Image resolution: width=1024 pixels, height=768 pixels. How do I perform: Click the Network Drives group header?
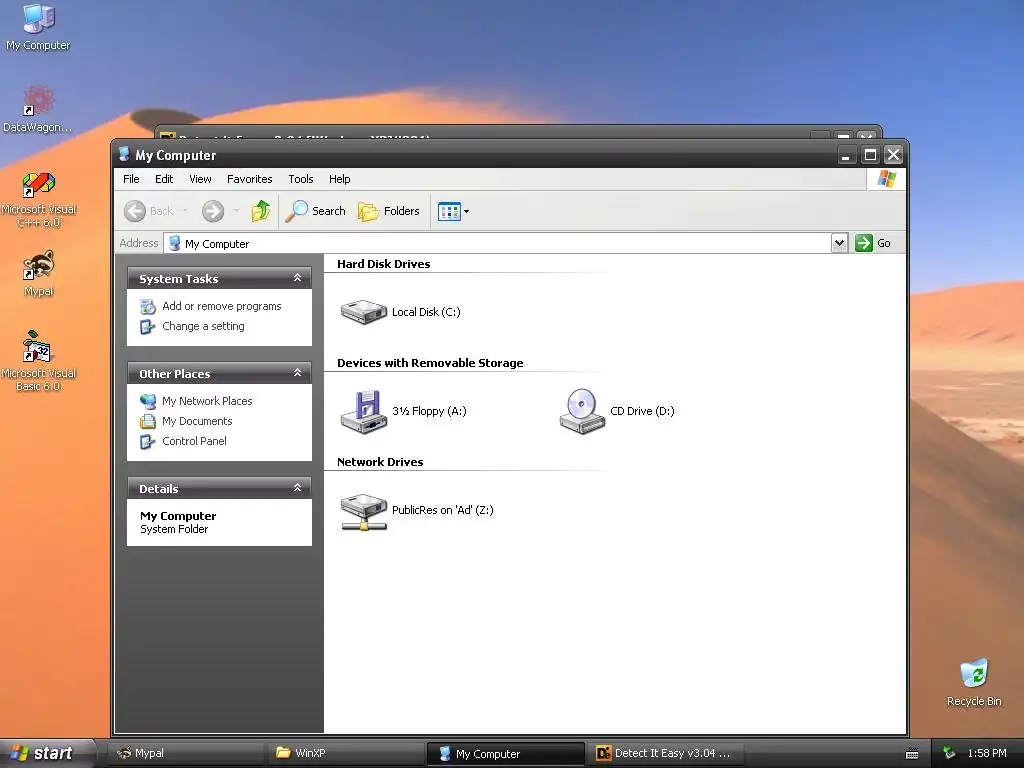pos(380,462)
